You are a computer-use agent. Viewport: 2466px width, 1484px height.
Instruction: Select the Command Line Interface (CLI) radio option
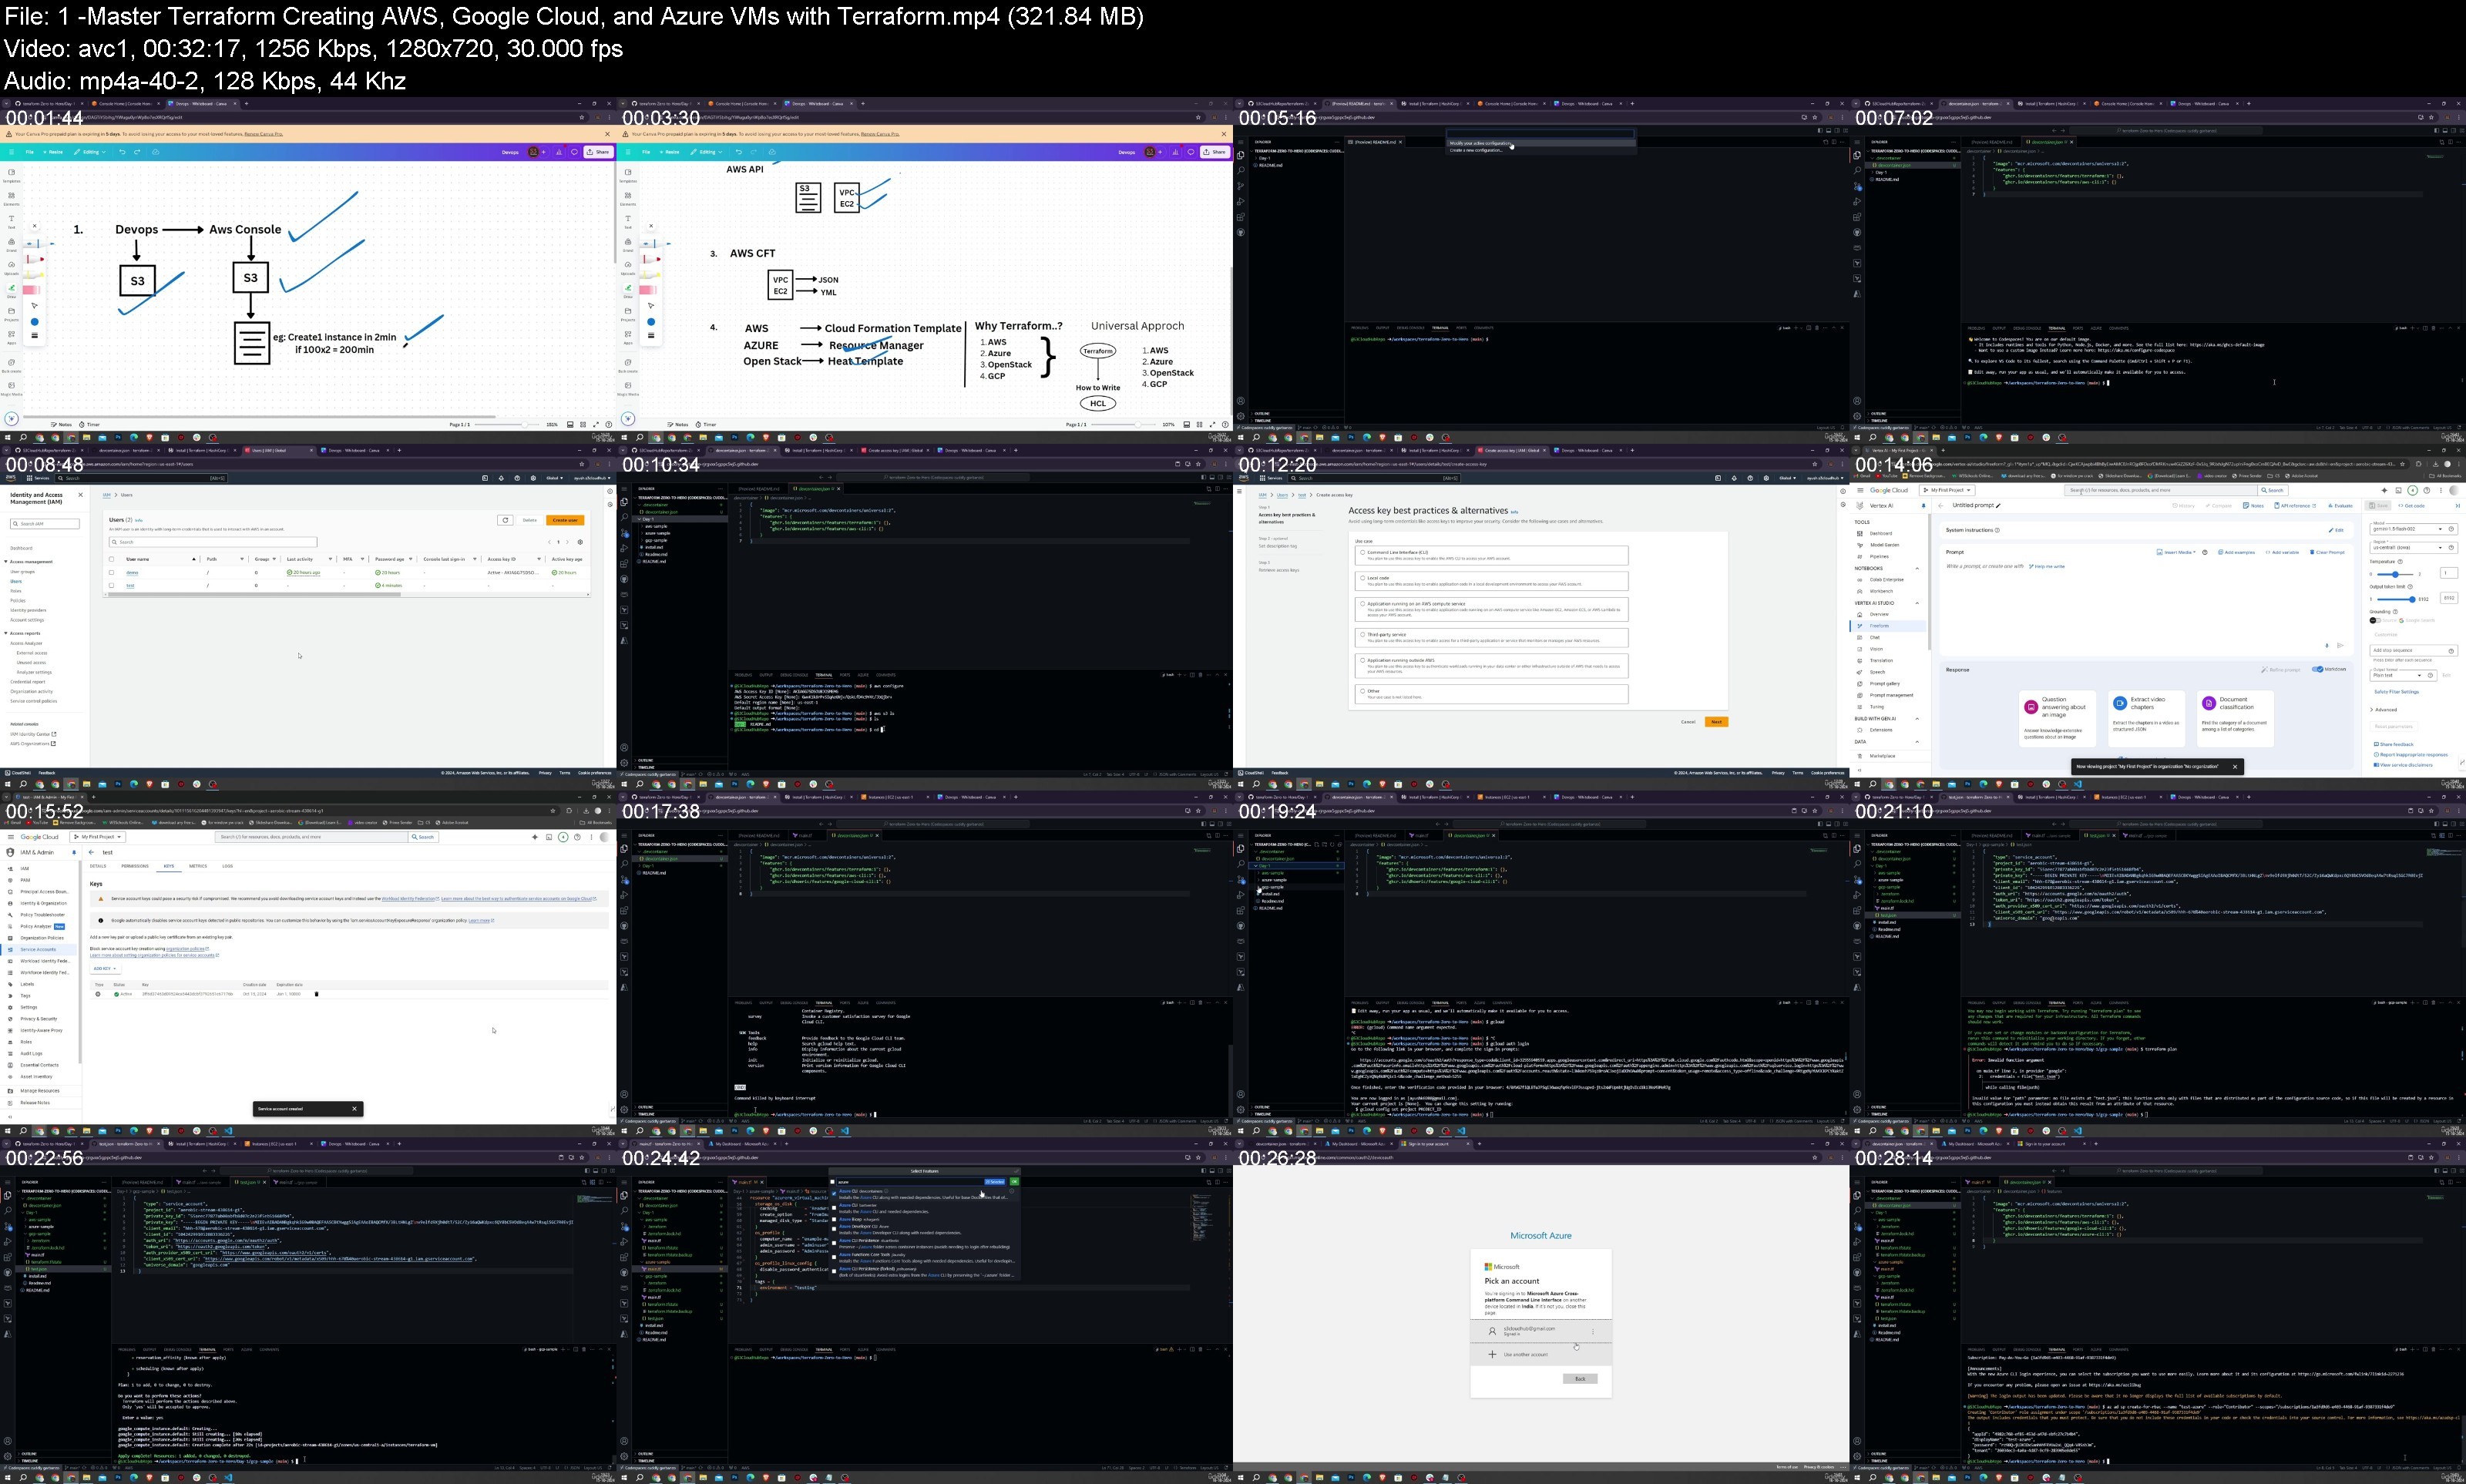[x=1362, y=552]
